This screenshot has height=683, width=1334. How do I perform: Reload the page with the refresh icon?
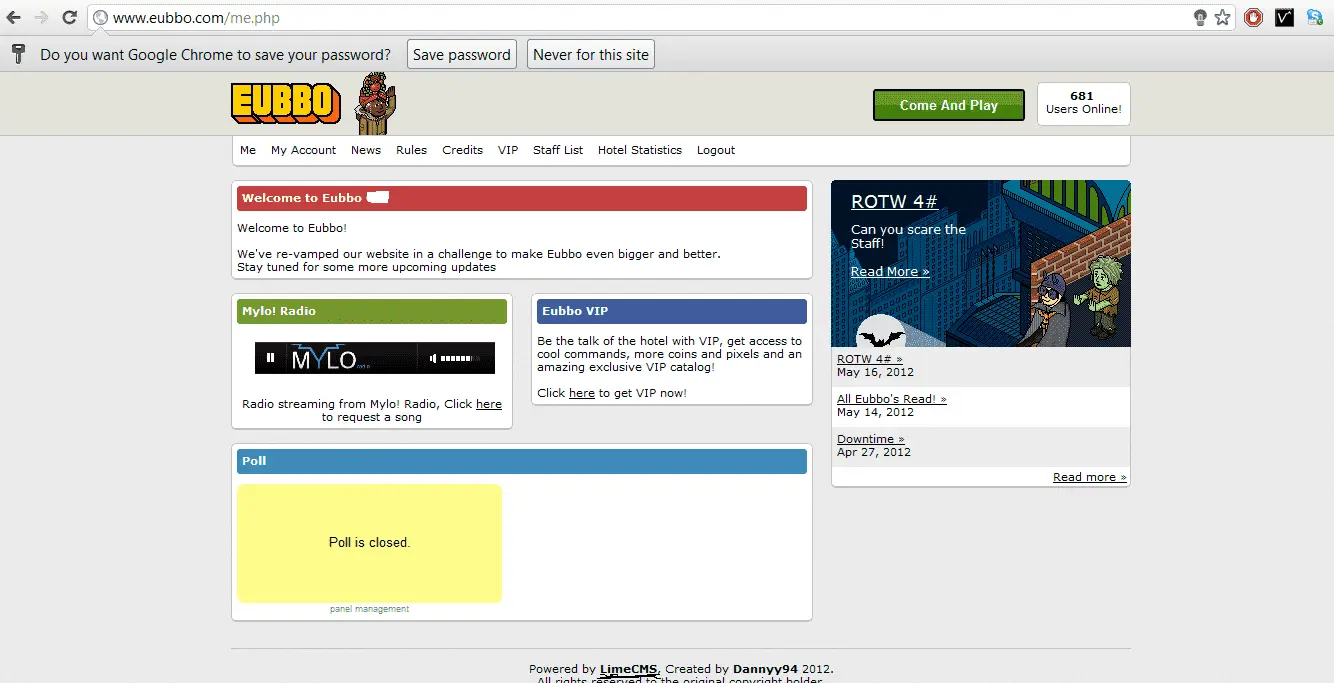click(x=69, y=17)
